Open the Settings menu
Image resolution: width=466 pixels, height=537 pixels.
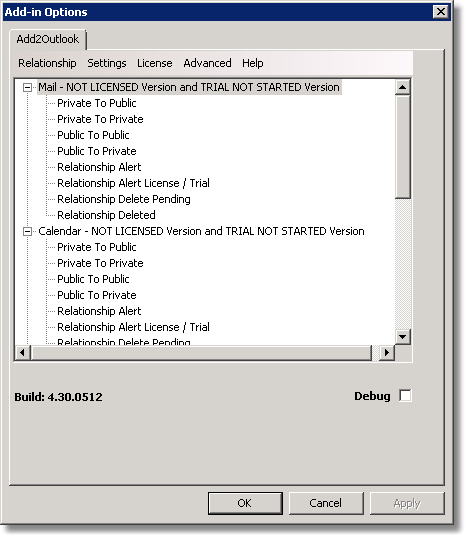pyautogui.click(x=106, y=63)
